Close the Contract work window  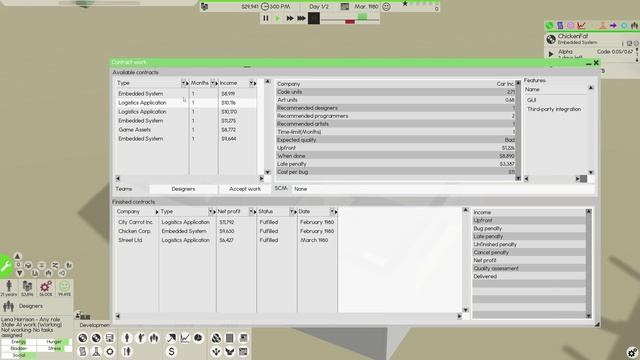coord(596,63)
